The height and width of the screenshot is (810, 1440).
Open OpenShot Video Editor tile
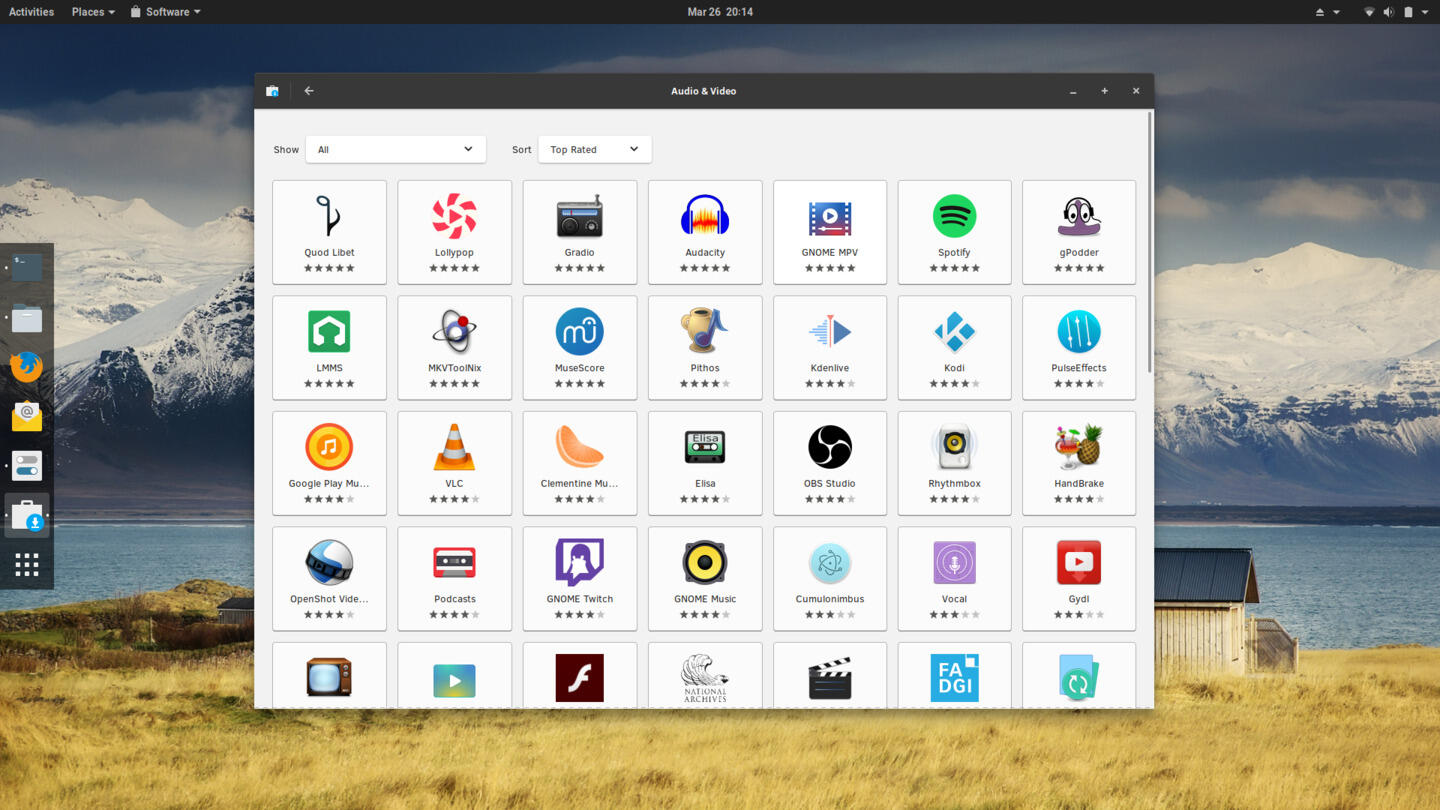[x=329, y=578]
